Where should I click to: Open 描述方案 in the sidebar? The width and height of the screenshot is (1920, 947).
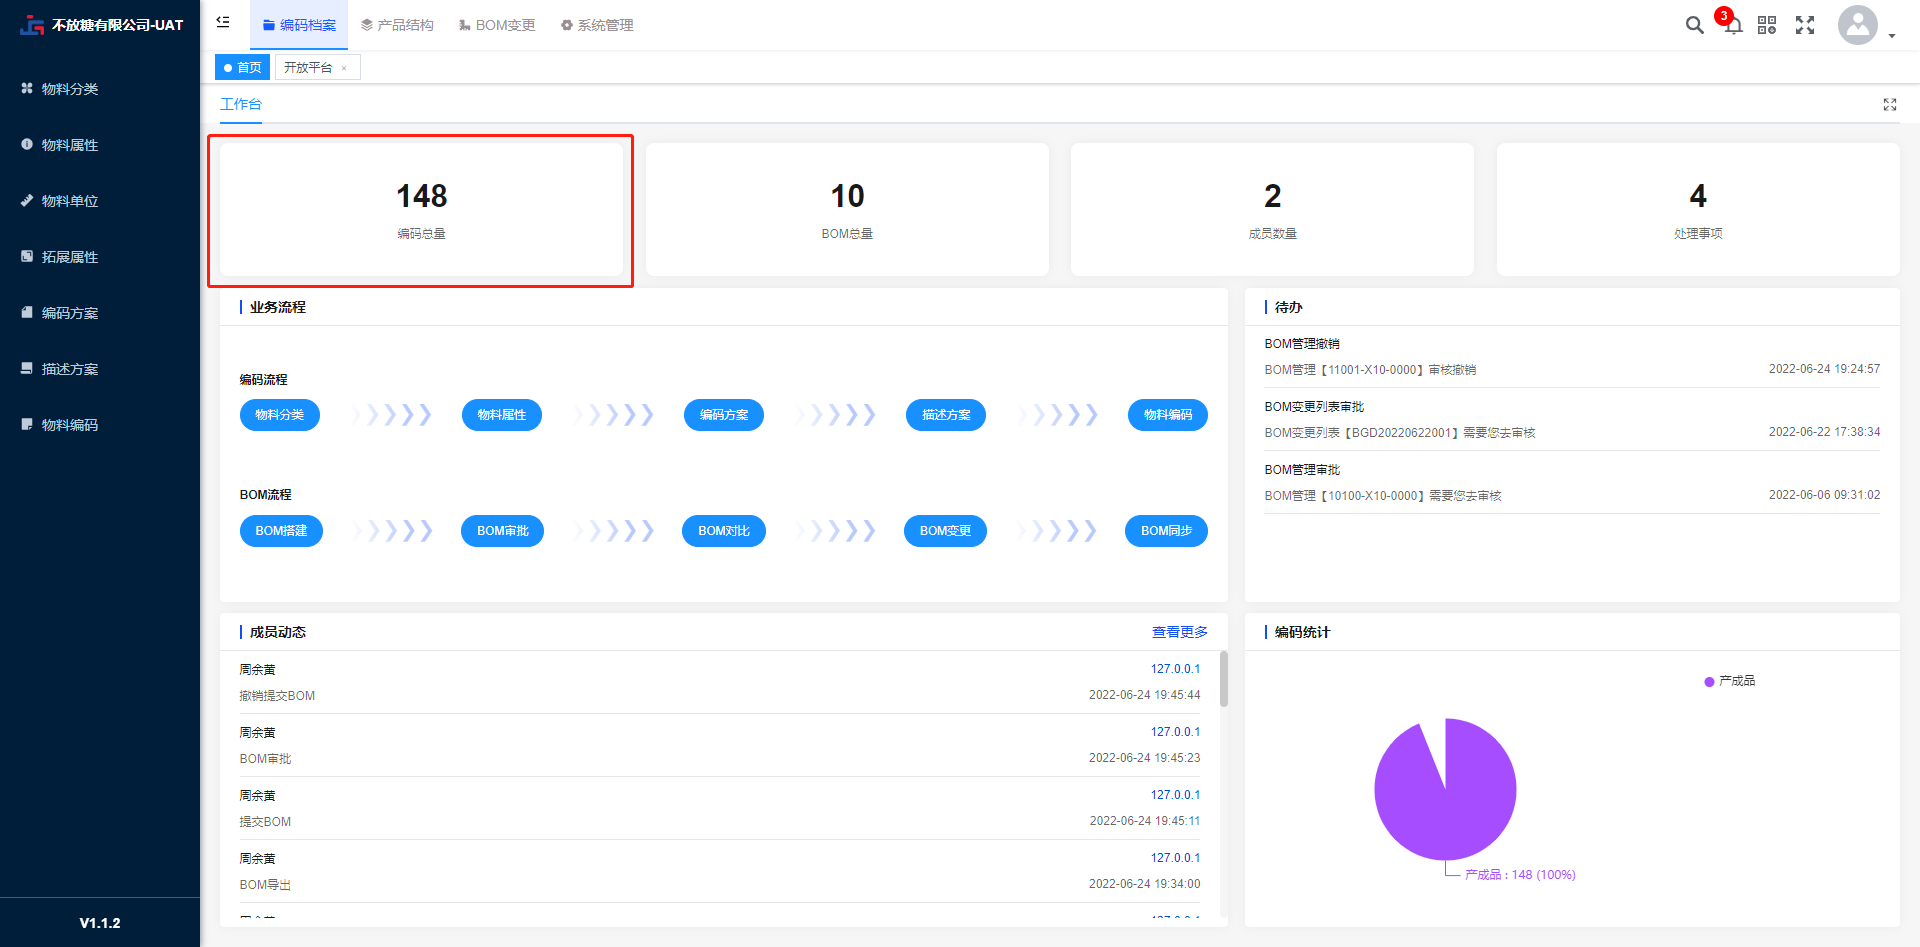(100, 369)
